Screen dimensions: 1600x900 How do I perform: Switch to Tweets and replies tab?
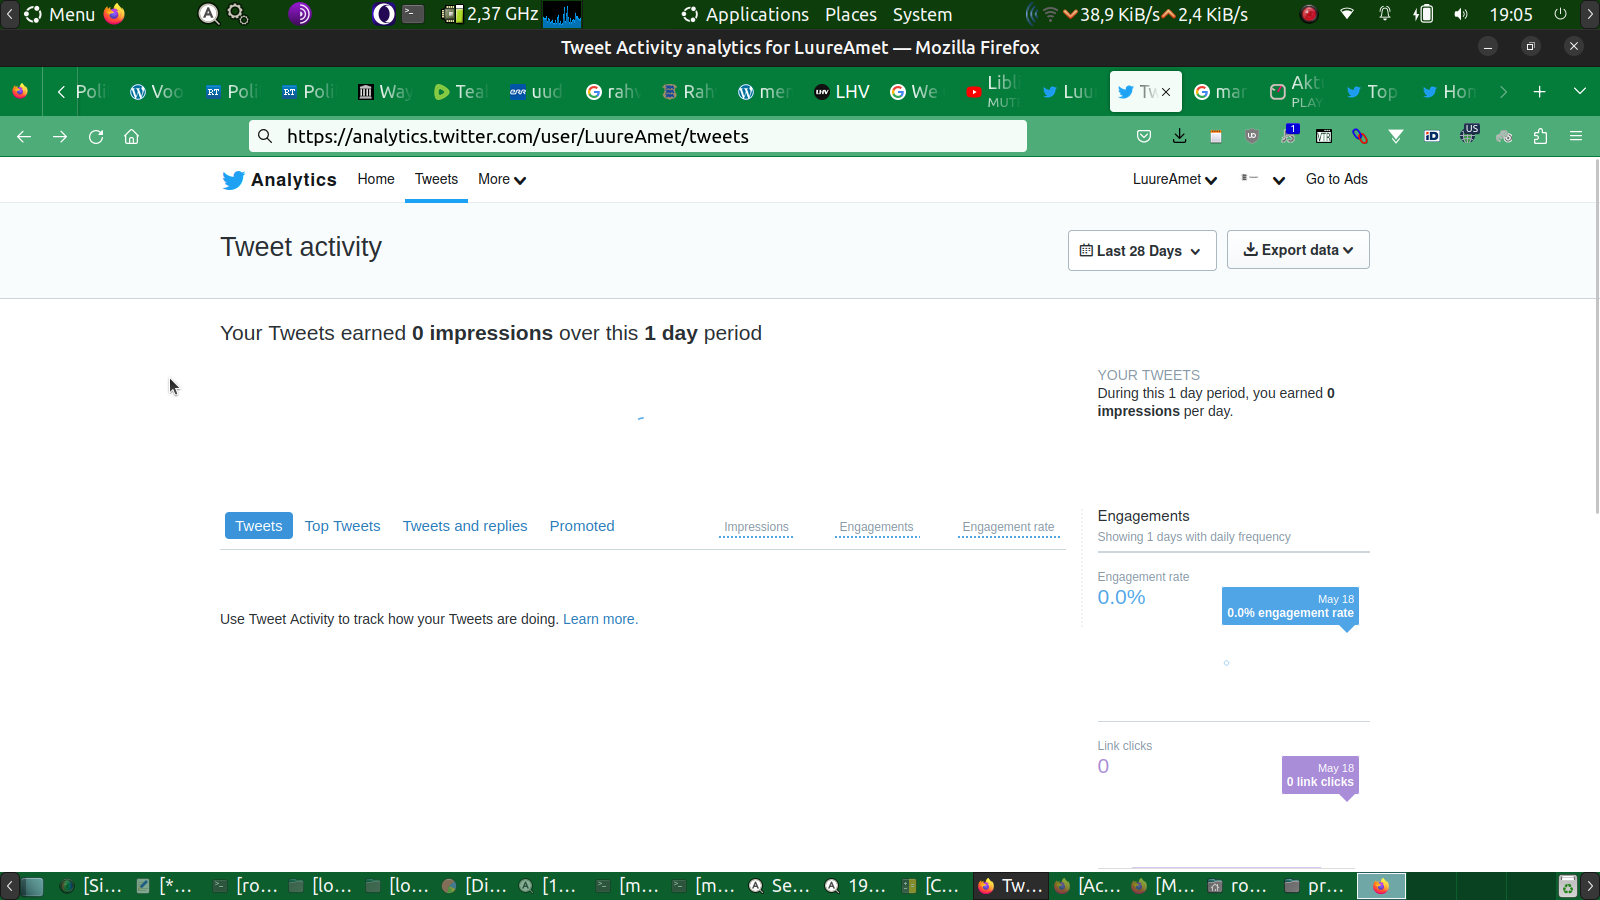(x=465, y=526)
